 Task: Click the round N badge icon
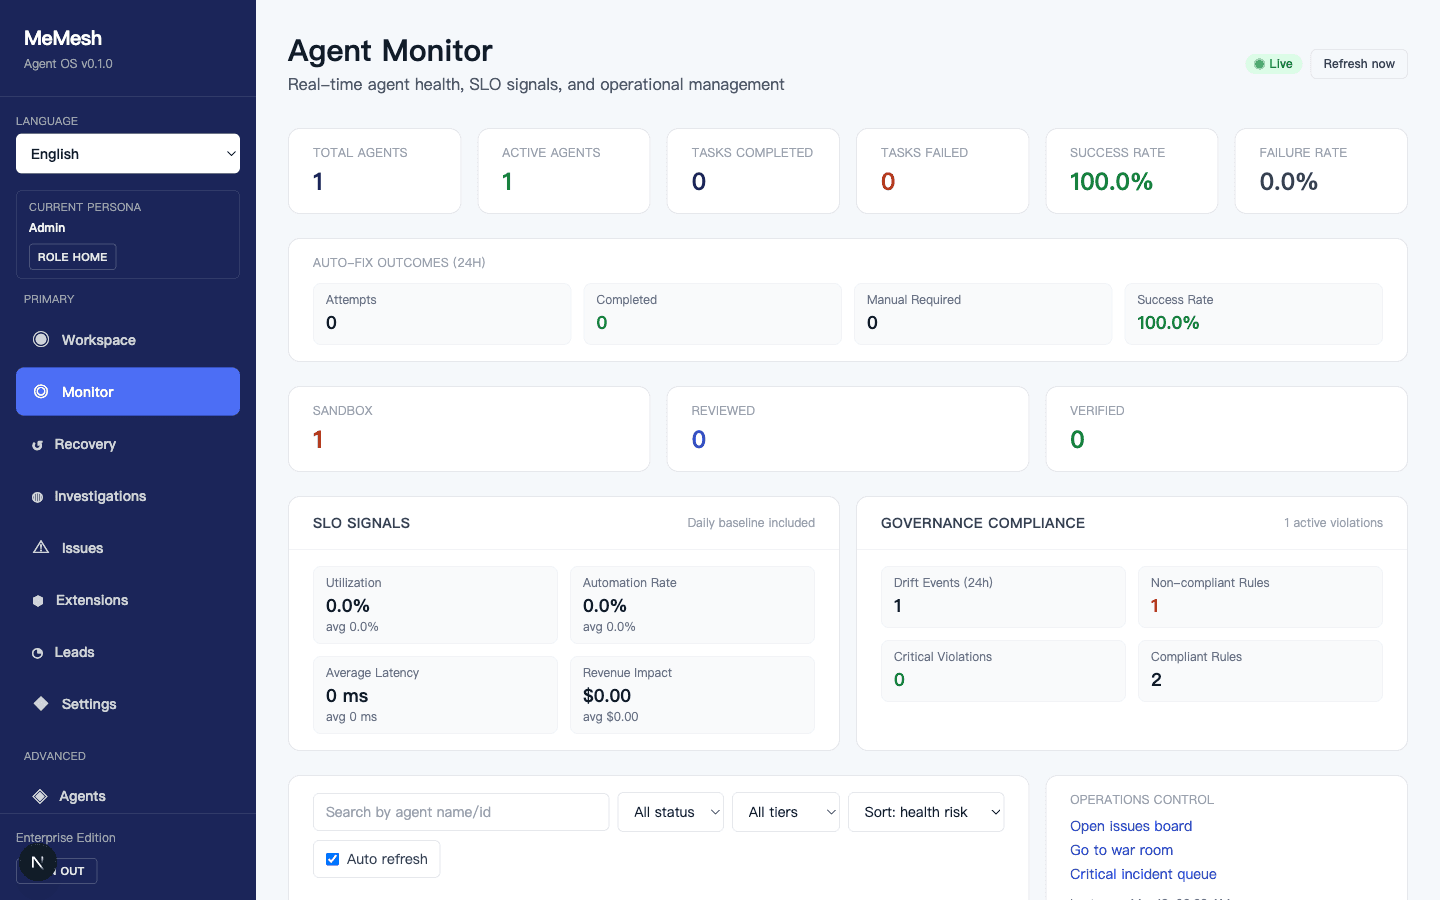[37, 862]
